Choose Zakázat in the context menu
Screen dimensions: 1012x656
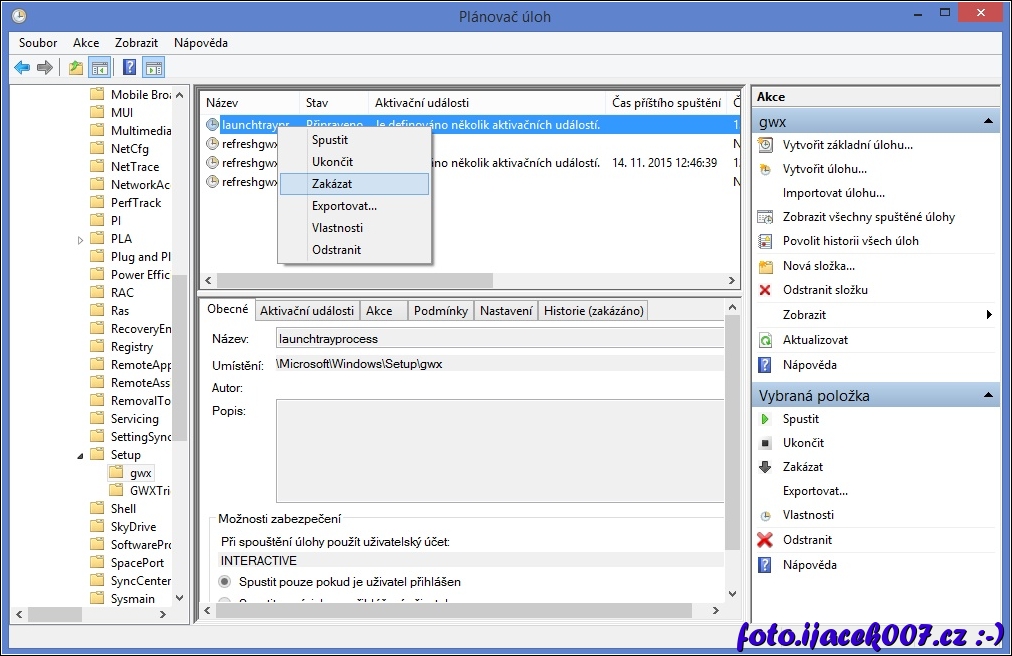tap(332, 184)
